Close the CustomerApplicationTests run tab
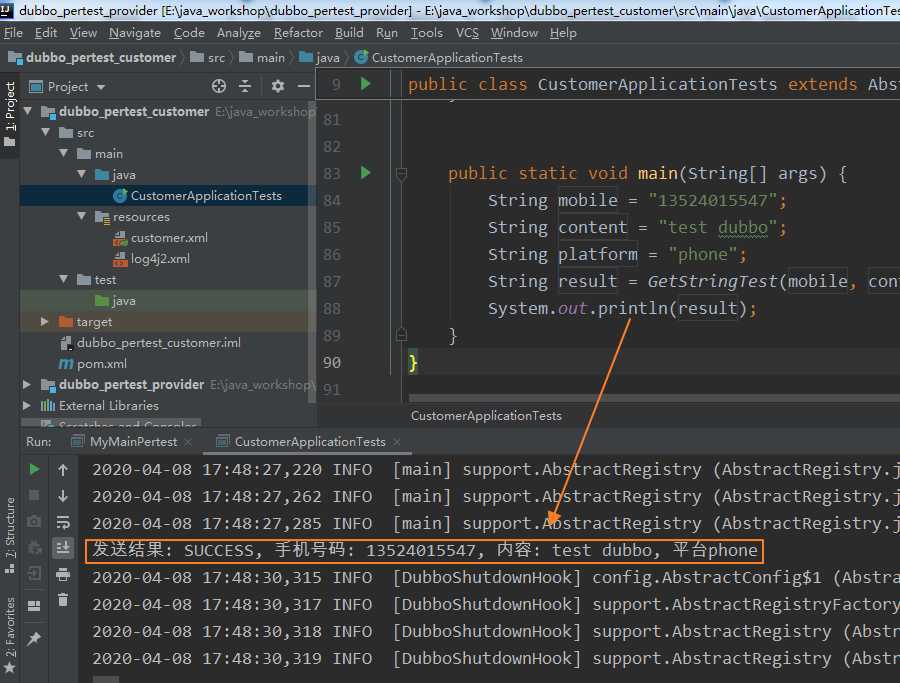 click(397, 442)
